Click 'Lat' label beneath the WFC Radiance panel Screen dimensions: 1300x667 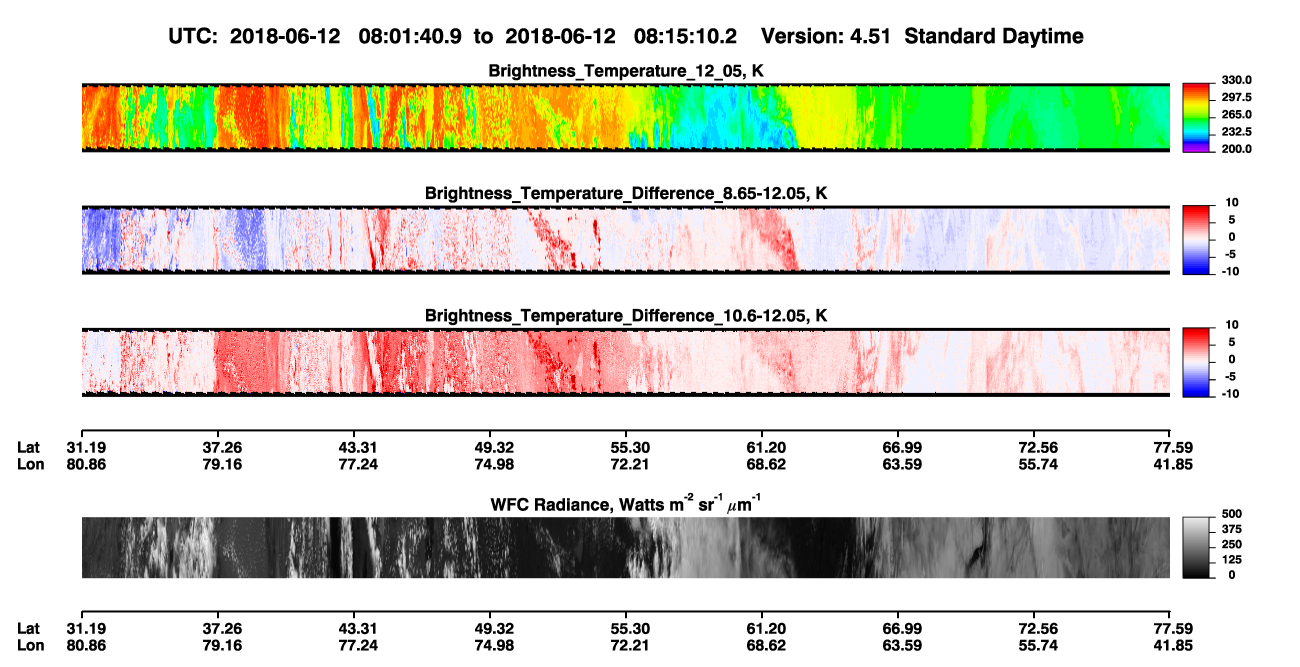coord(29,628)
